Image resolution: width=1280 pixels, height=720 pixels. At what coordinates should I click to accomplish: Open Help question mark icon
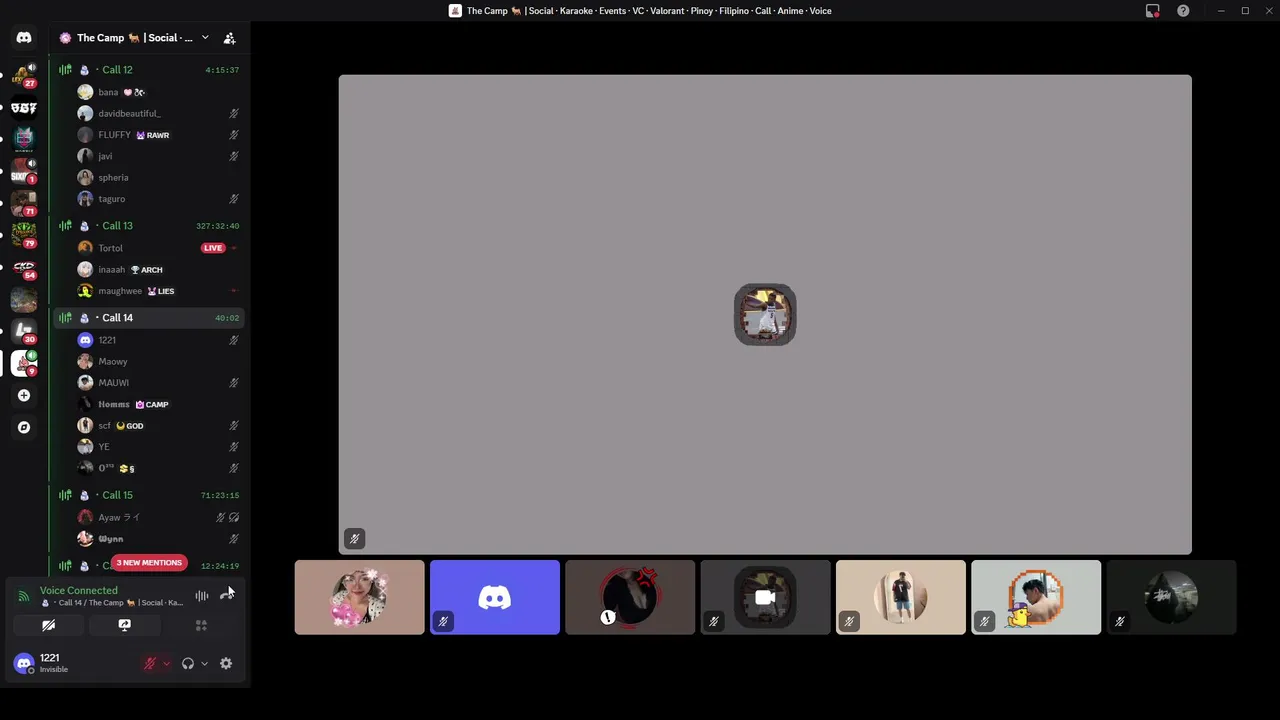click(1183, 11)
